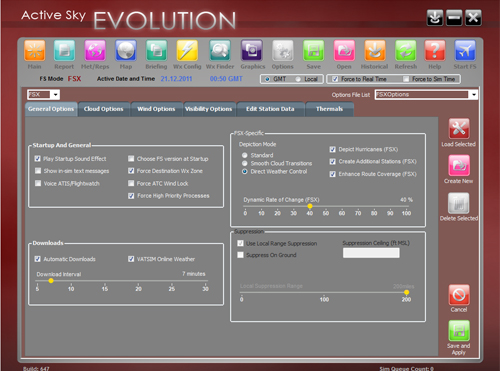The height and width of the screenshot is (371, 500).
Task: Click the Load Selected tools icon
Action: [x=459, y=129]
